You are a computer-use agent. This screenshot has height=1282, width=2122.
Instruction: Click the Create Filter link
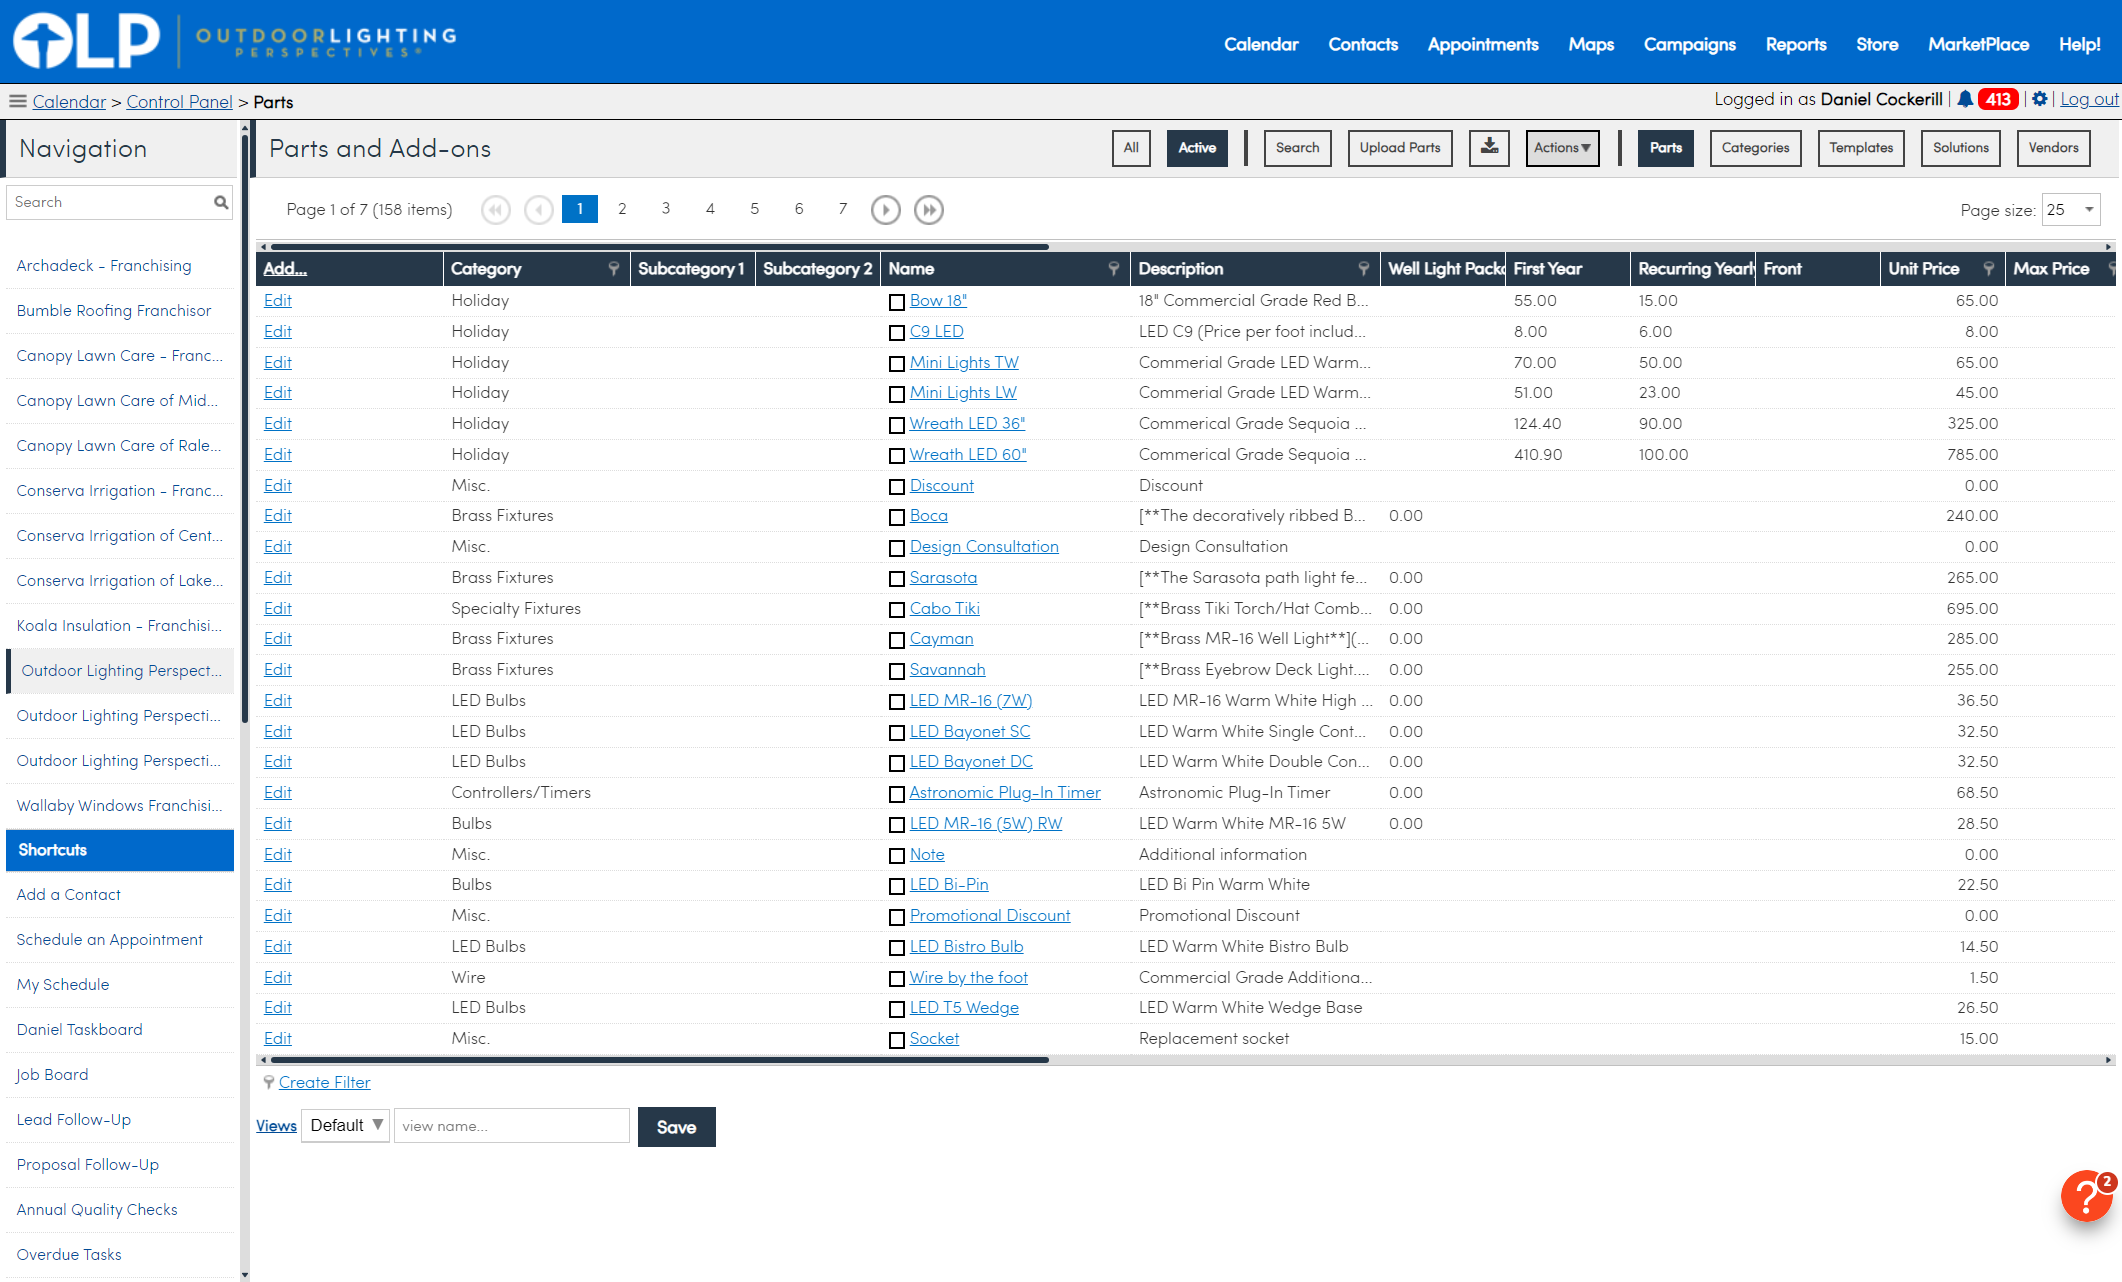coord(324,1082)
